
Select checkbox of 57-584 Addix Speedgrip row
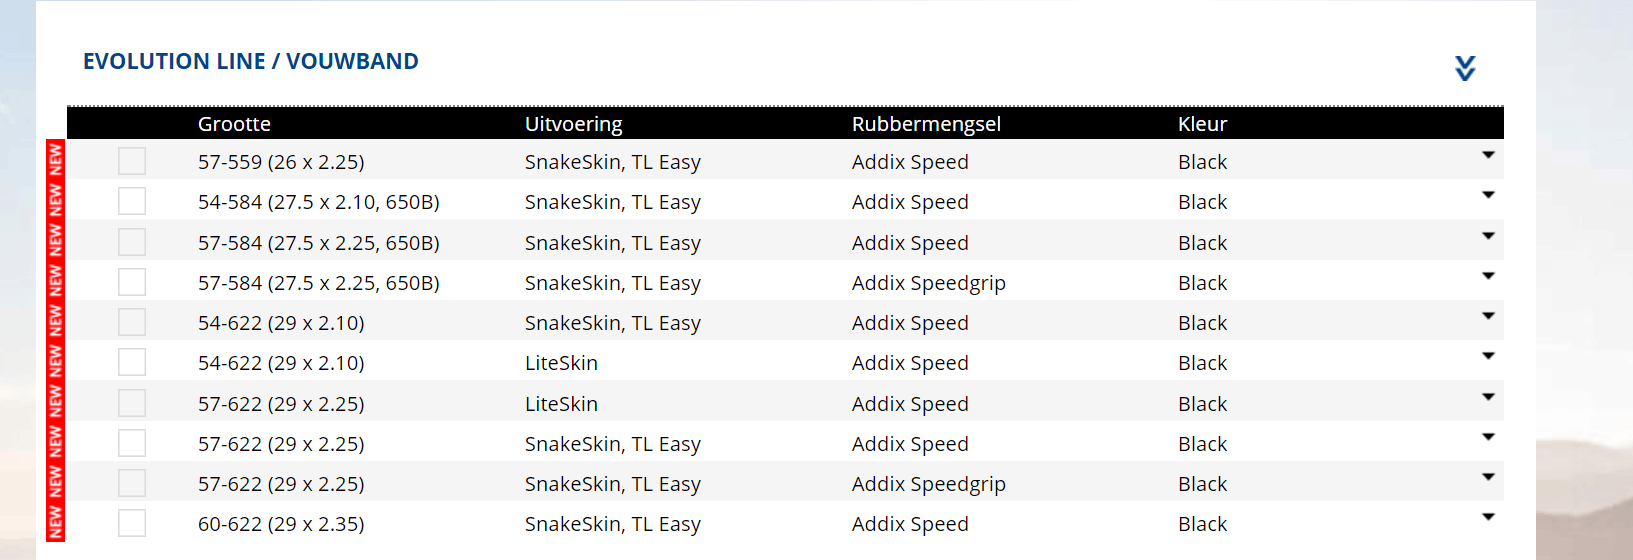pyautogui.click(x=132, y=282)
